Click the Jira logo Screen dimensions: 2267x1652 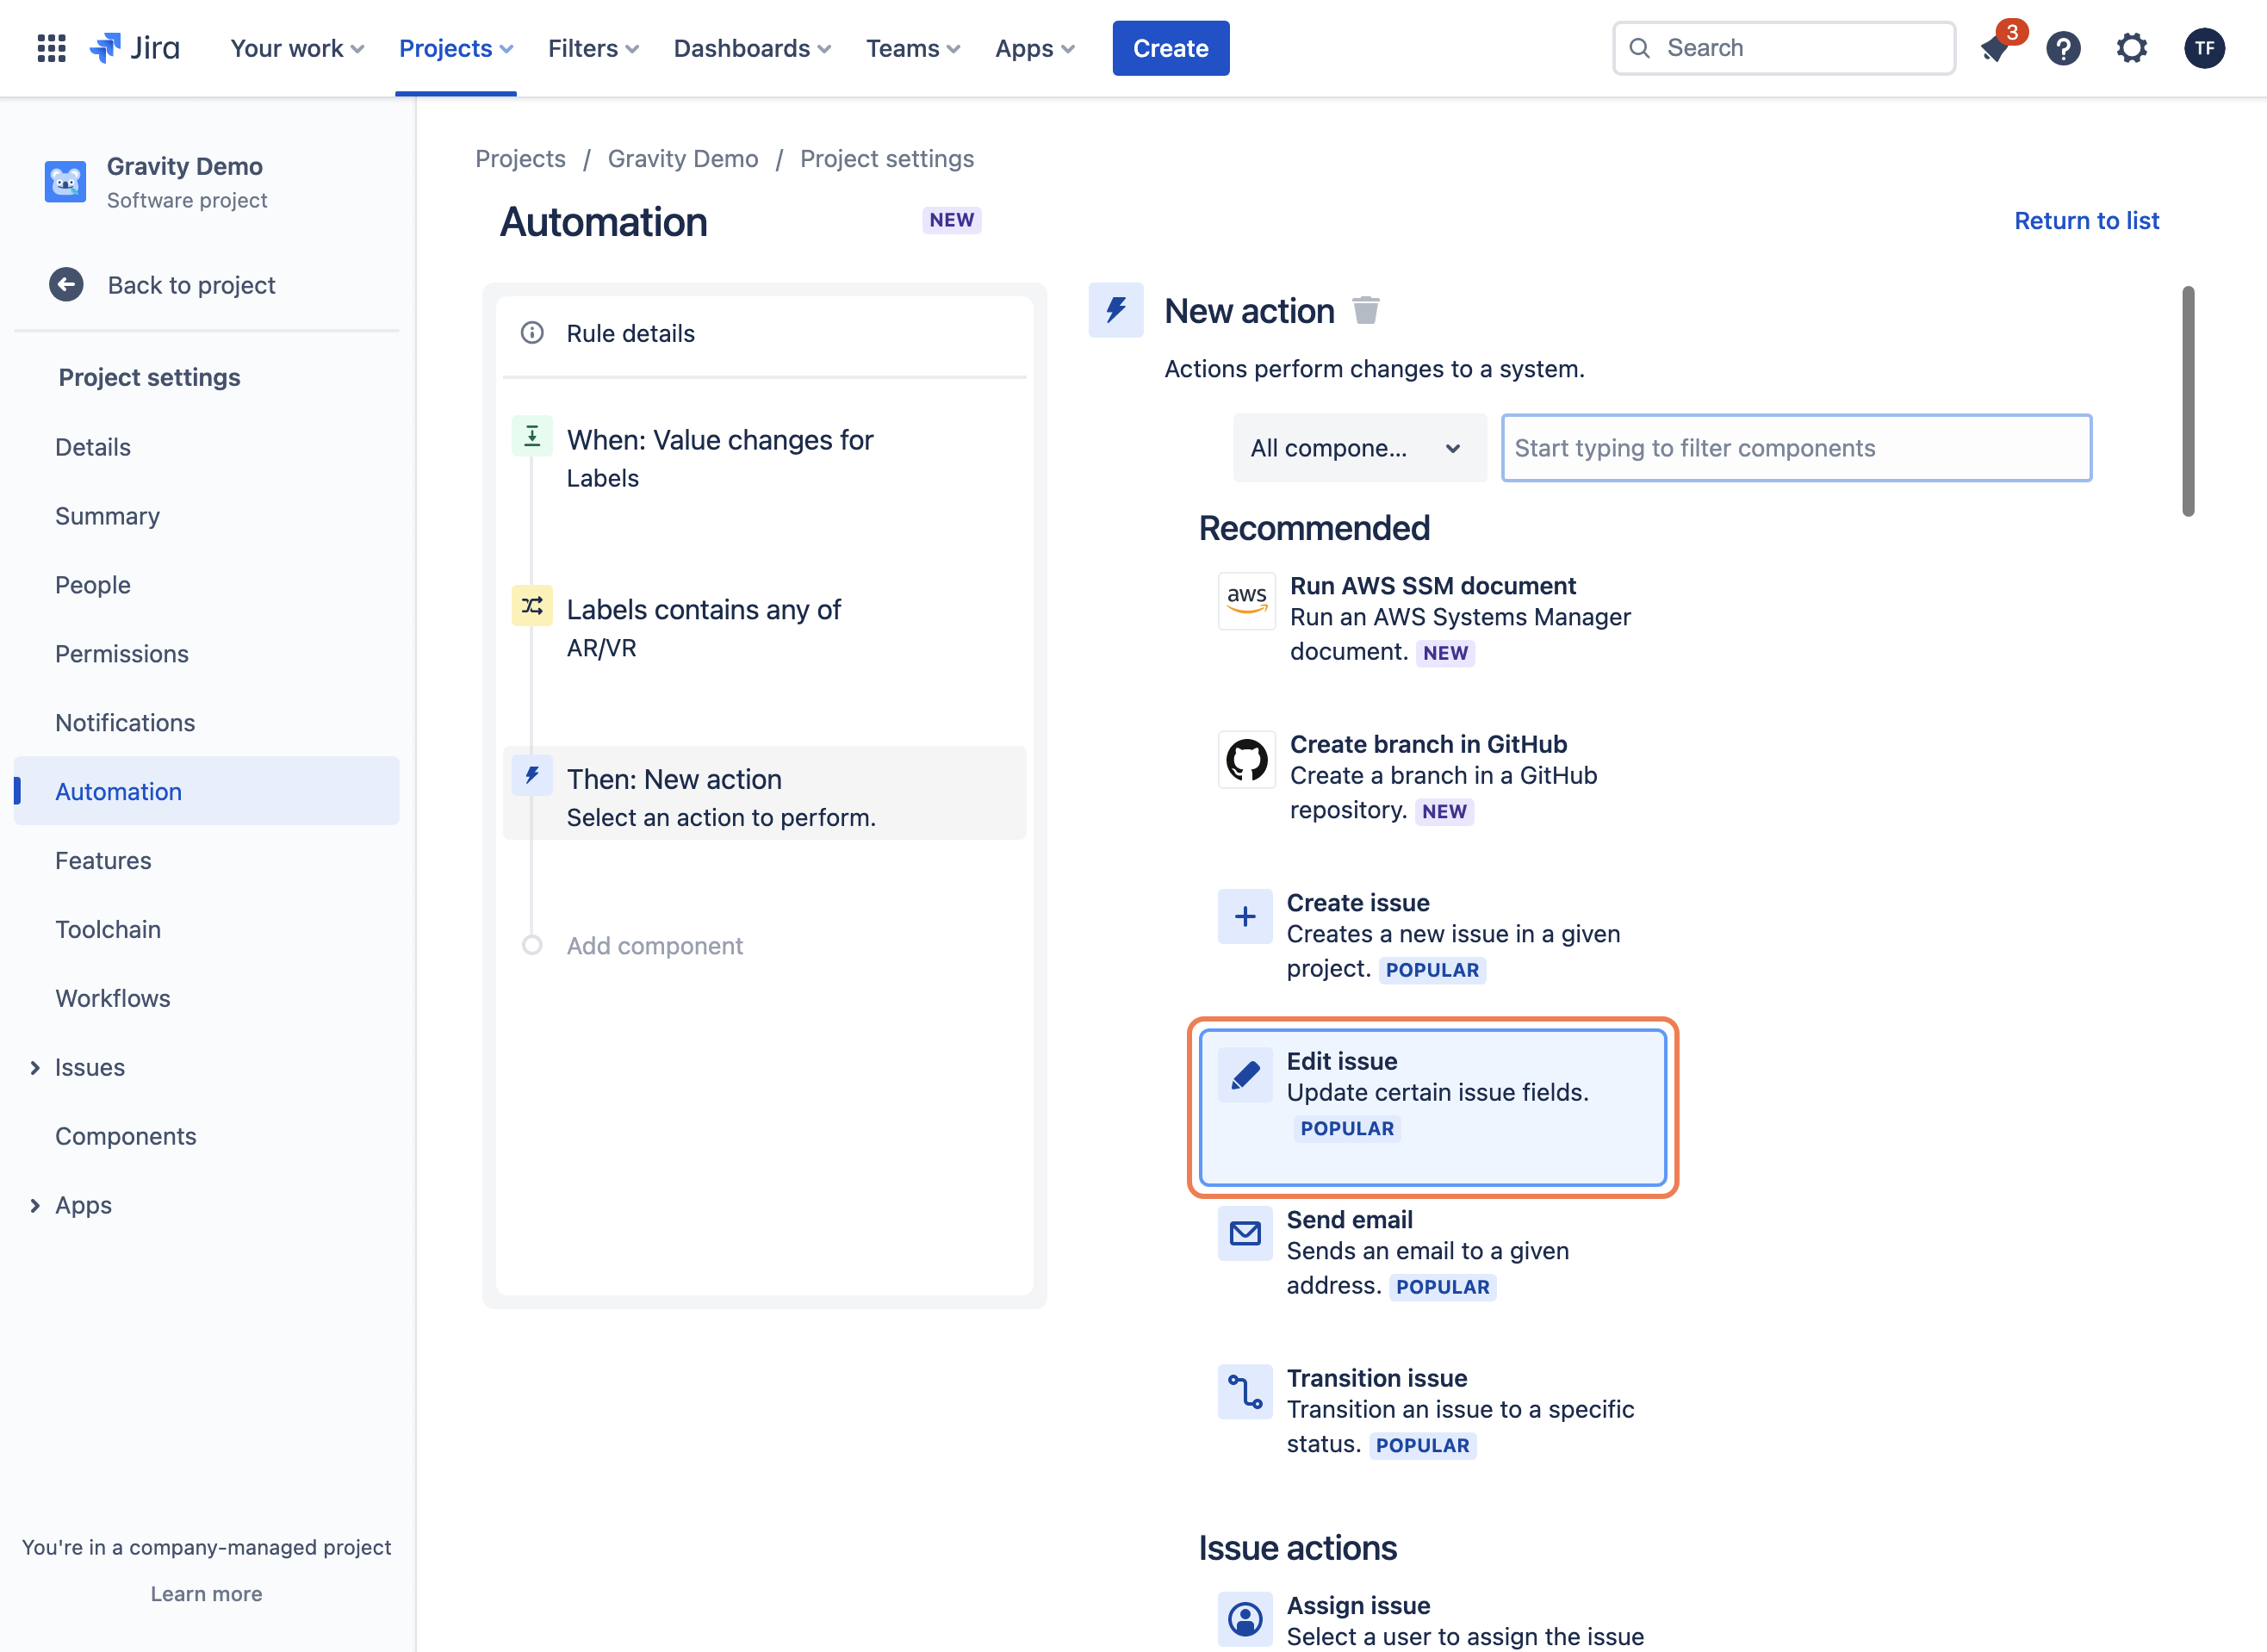coord(135,48)
